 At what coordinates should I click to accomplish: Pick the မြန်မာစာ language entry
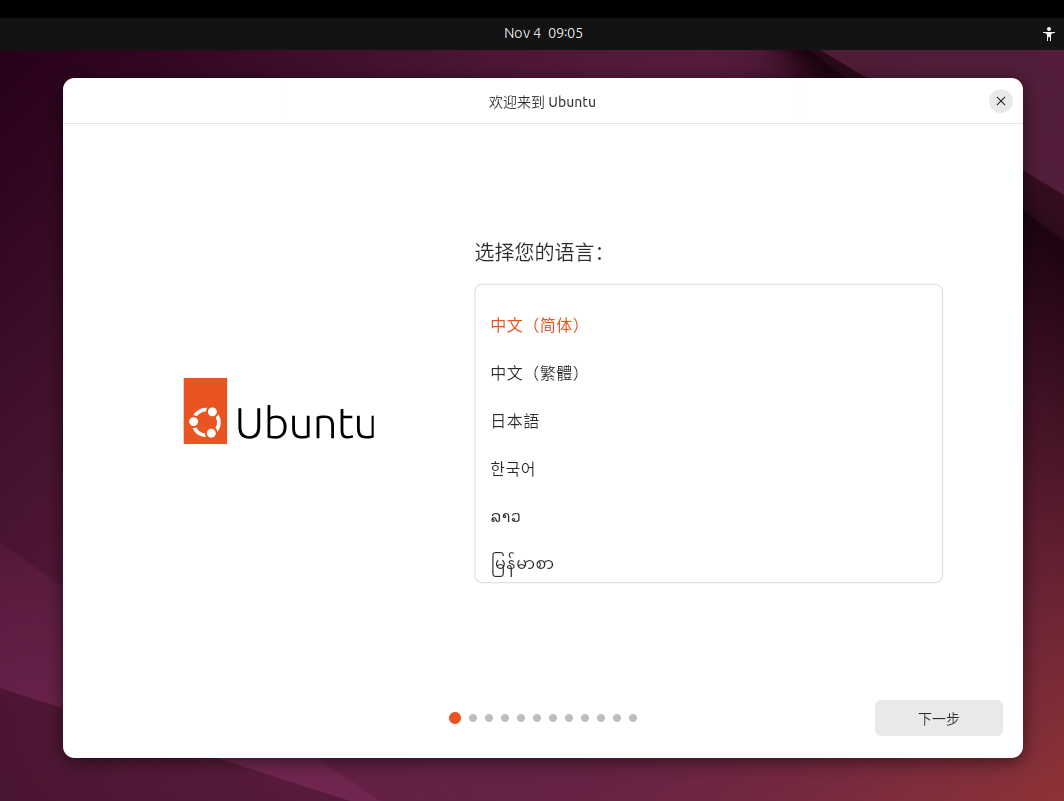pos(708,562)
